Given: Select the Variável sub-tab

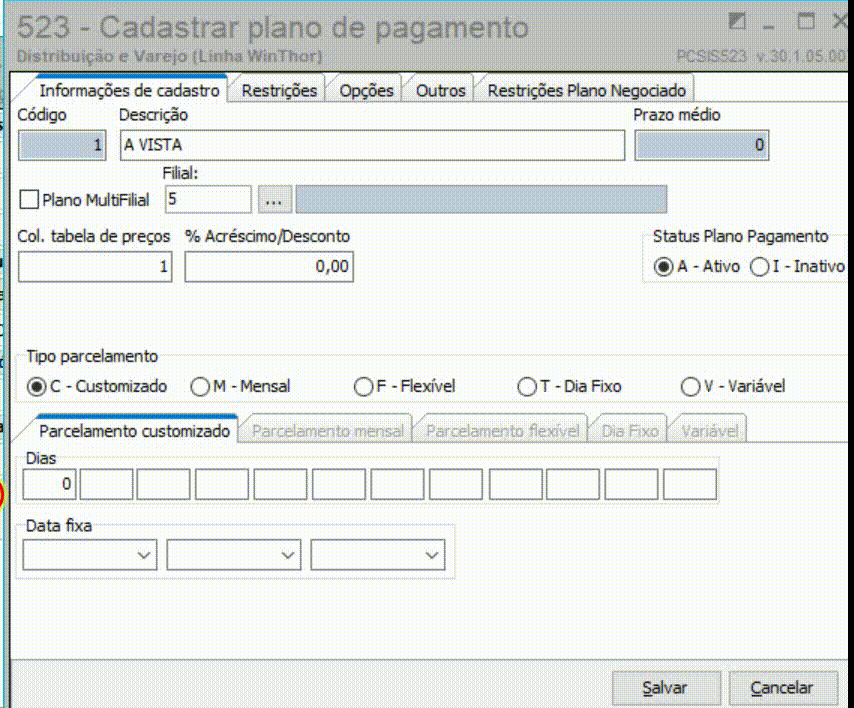Looking at the screenshot, I should tap(709, 431).
